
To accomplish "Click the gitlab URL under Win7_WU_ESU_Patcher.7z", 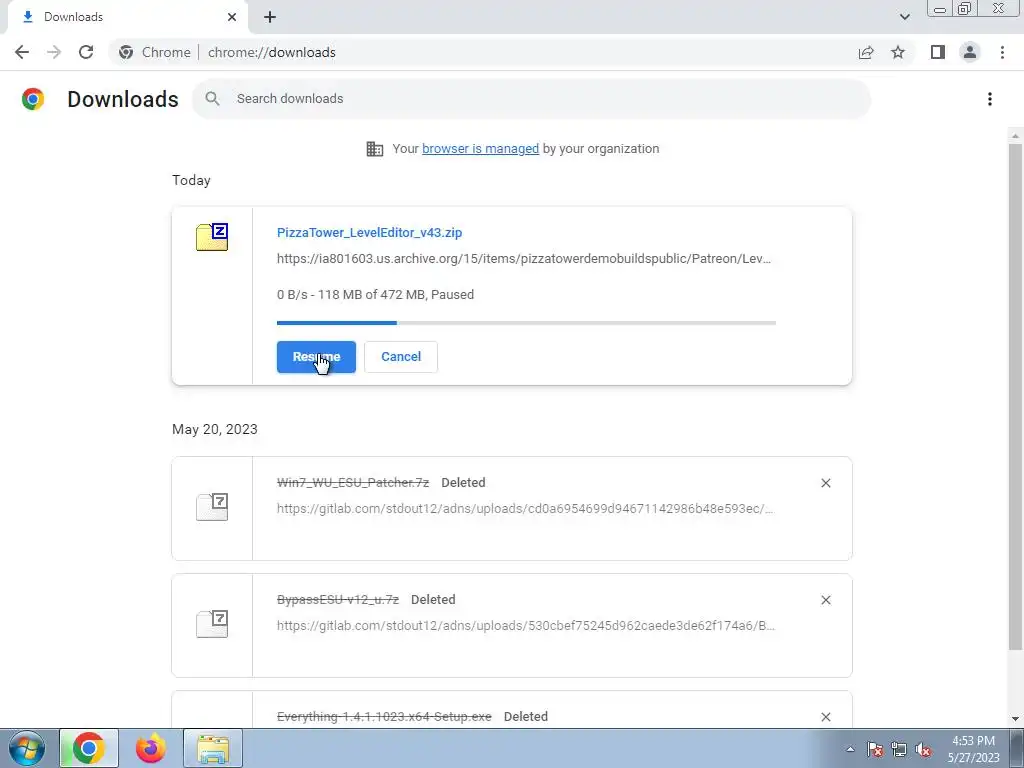I will pos(526,509).
